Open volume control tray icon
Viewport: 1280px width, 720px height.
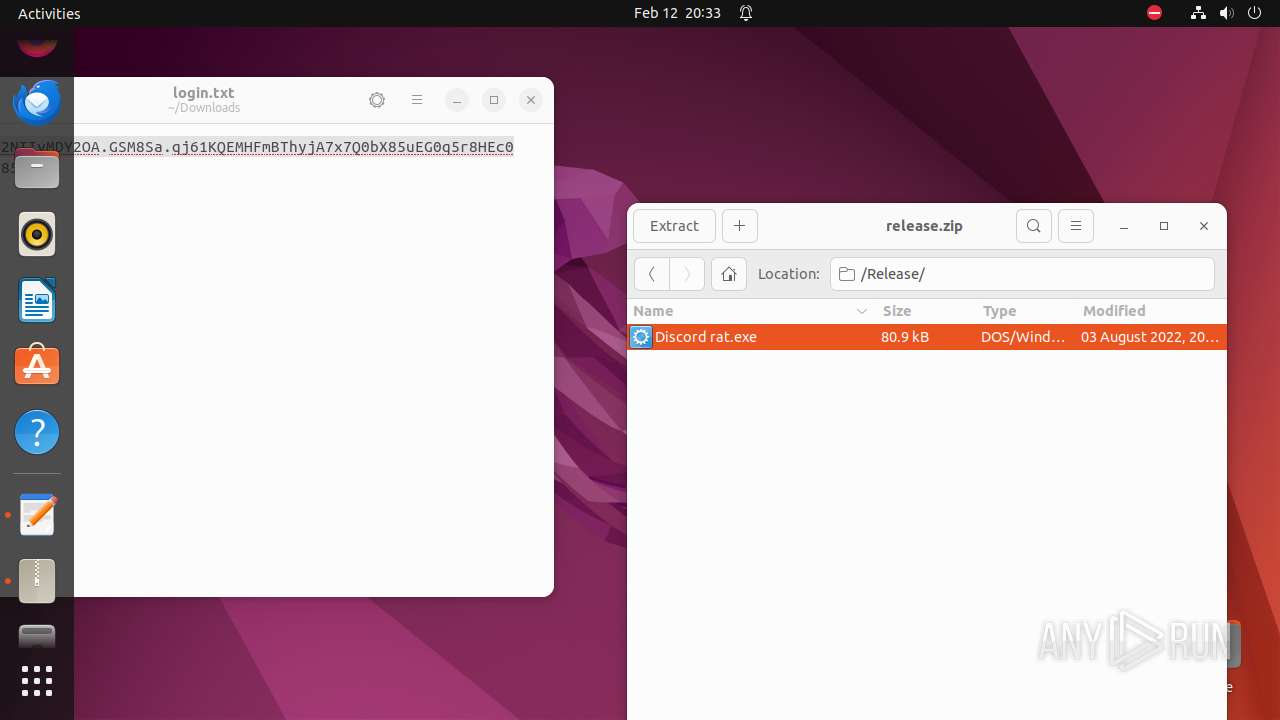click(1226, 13)
